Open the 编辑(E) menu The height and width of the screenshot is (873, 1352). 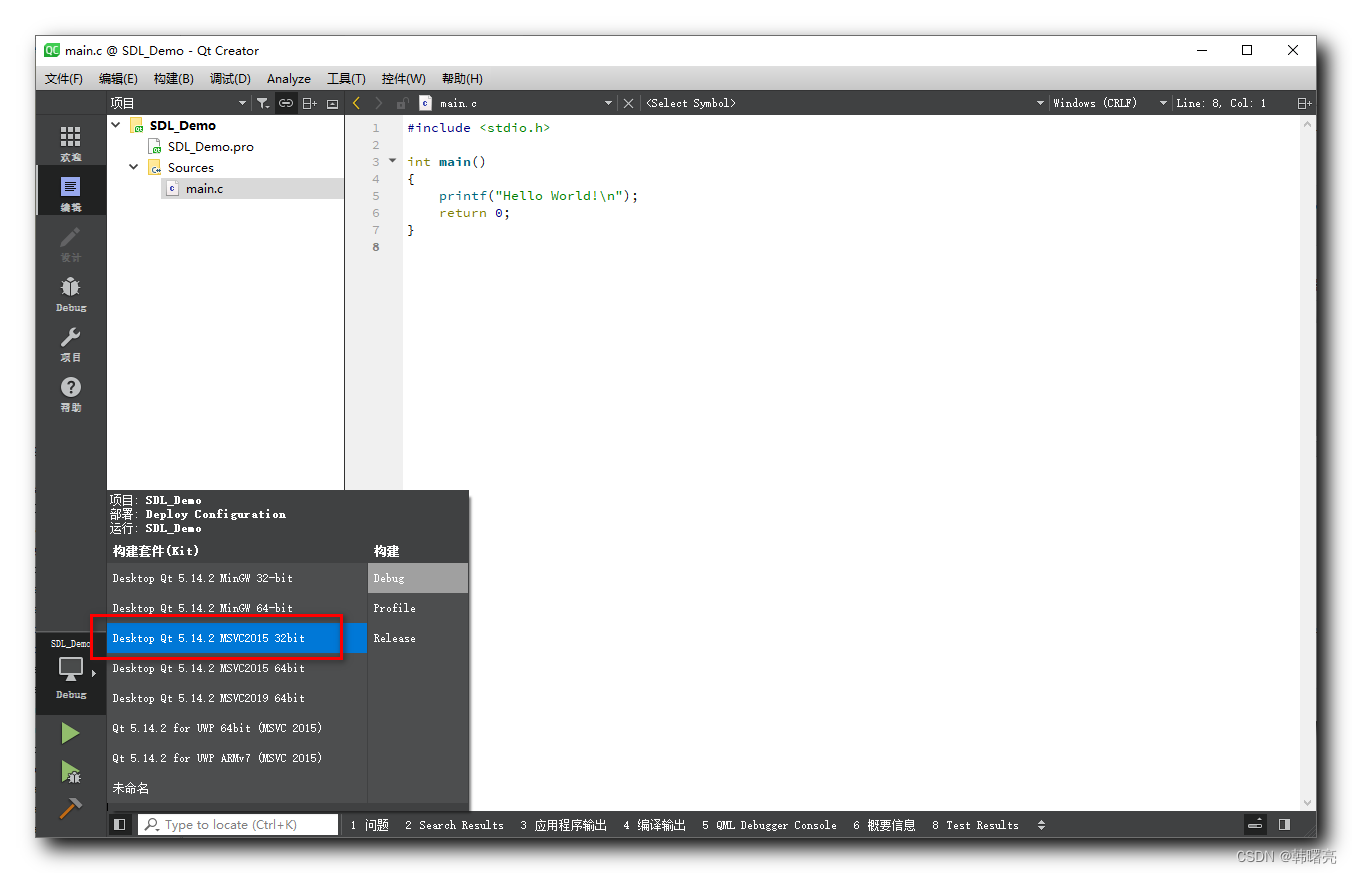[119, 78]
